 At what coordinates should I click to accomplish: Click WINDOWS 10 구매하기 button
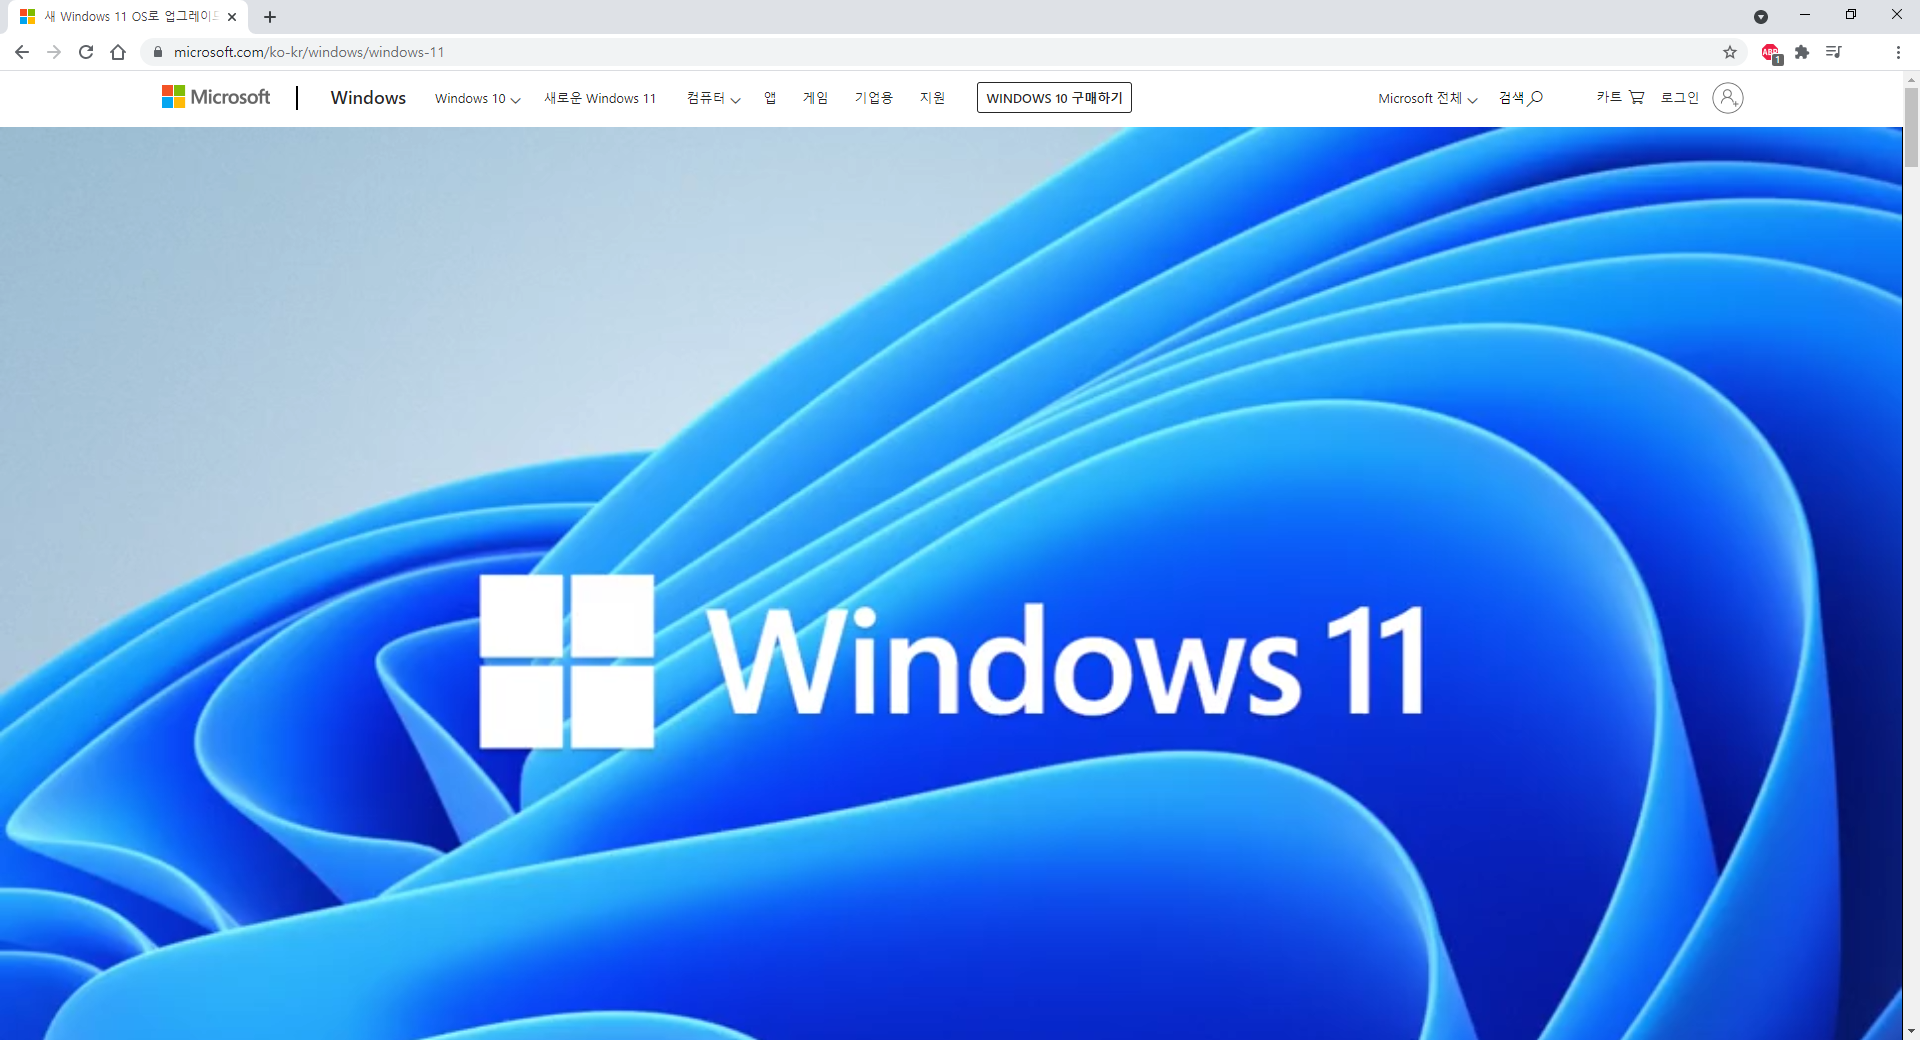[1054, 97]
